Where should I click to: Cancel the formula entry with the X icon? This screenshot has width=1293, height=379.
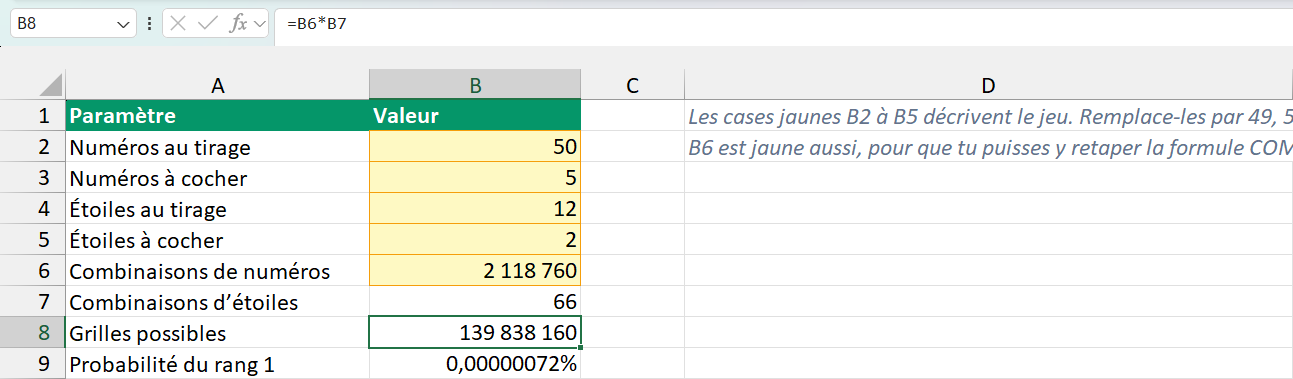click(179, 23)
